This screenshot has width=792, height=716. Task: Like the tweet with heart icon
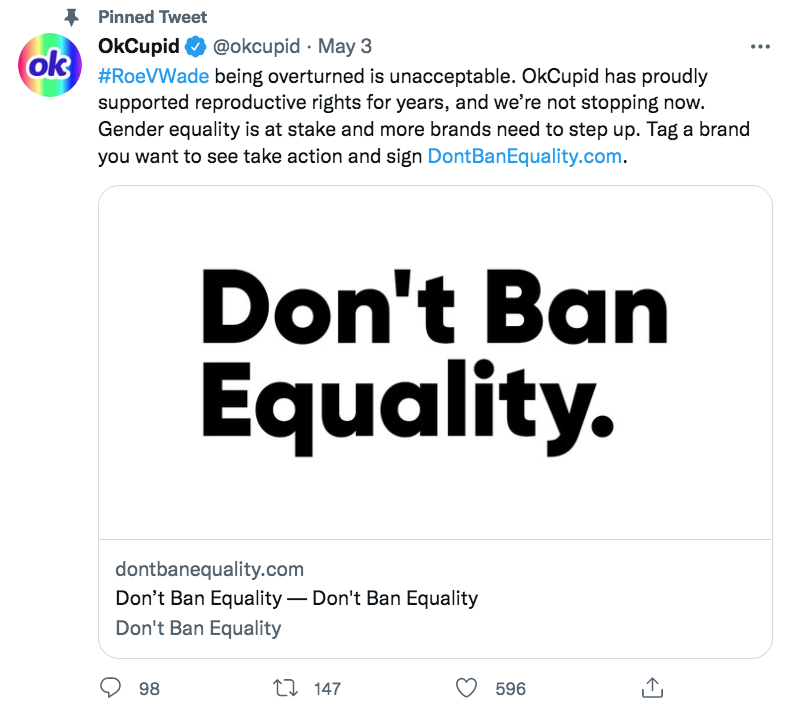pos(467,688)
